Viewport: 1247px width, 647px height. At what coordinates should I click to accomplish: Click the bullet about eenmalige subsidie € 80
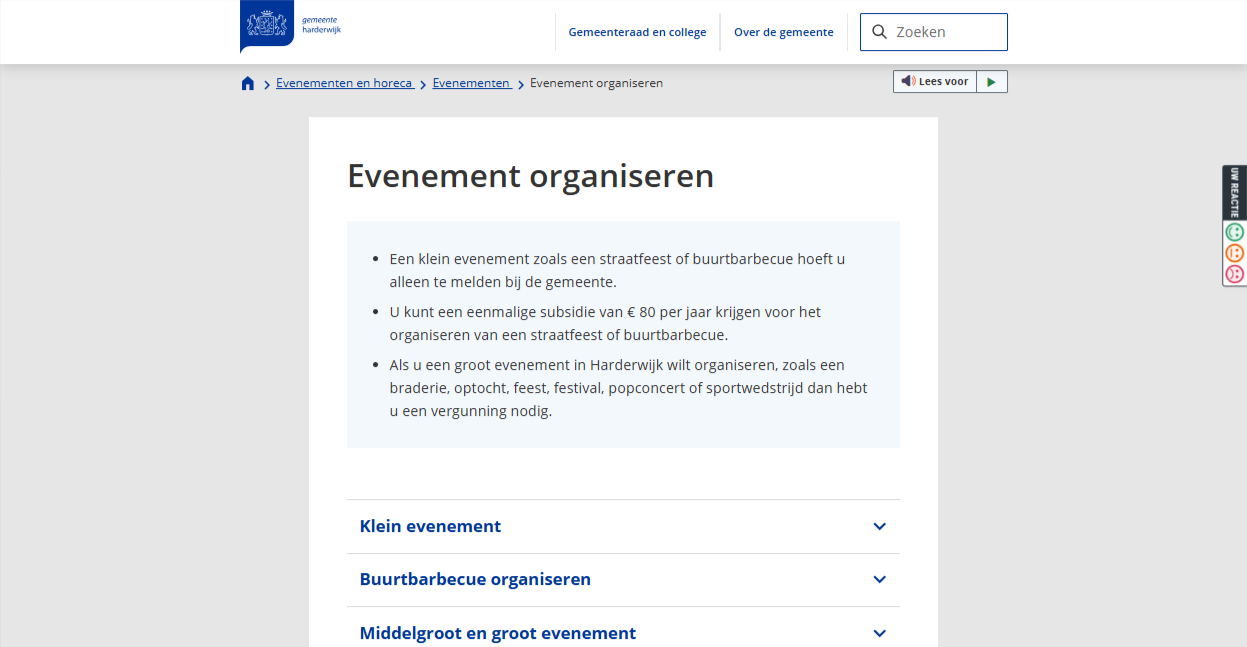[605, 323]
